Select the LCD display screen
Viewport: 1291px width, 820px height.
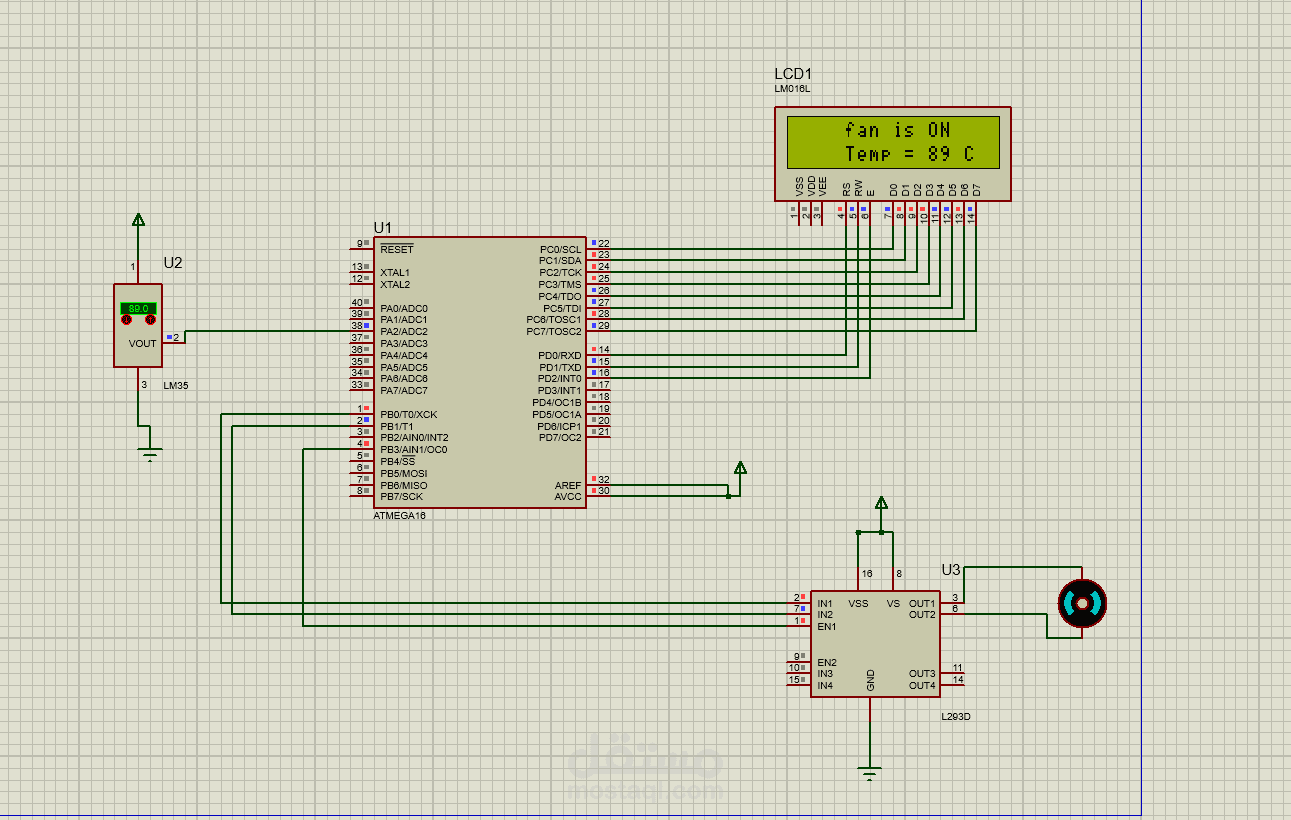893,142
